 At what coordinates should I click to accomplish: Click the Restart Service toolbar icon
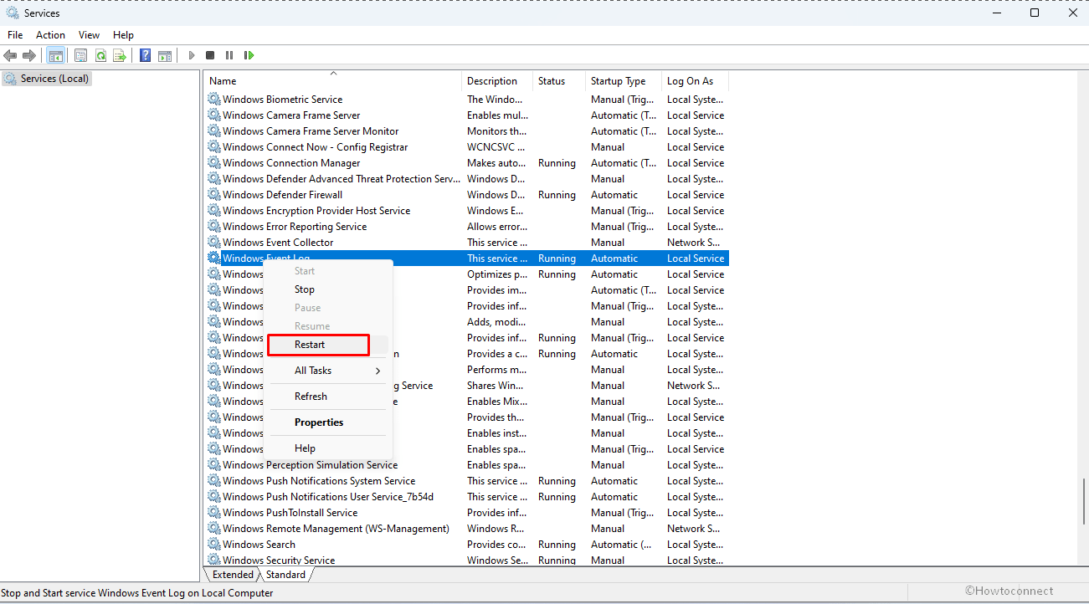click(x=249, y=56)
